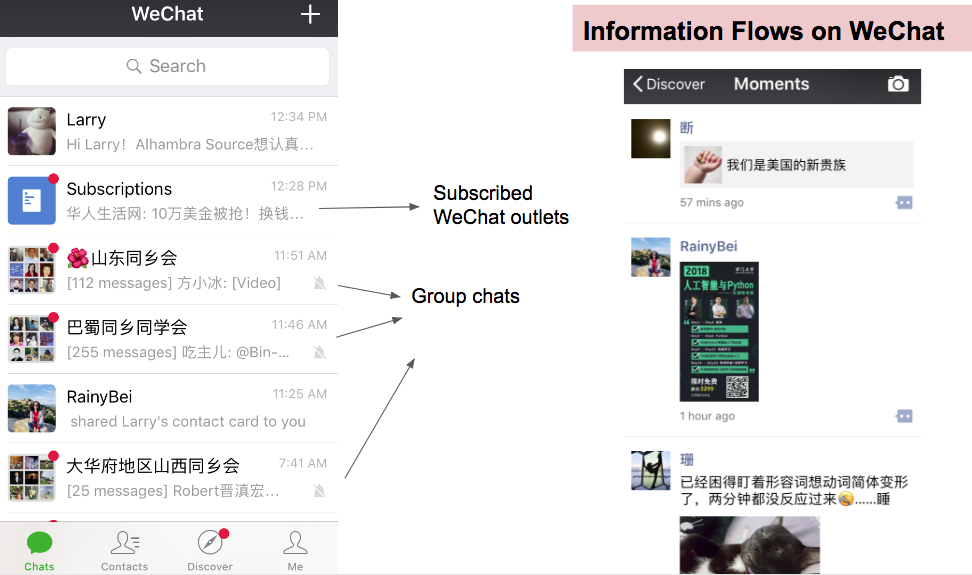The width and height of the screenshot is (972, 575).
Task: Open the Subscriptions document icon
Action: [32, 200]
